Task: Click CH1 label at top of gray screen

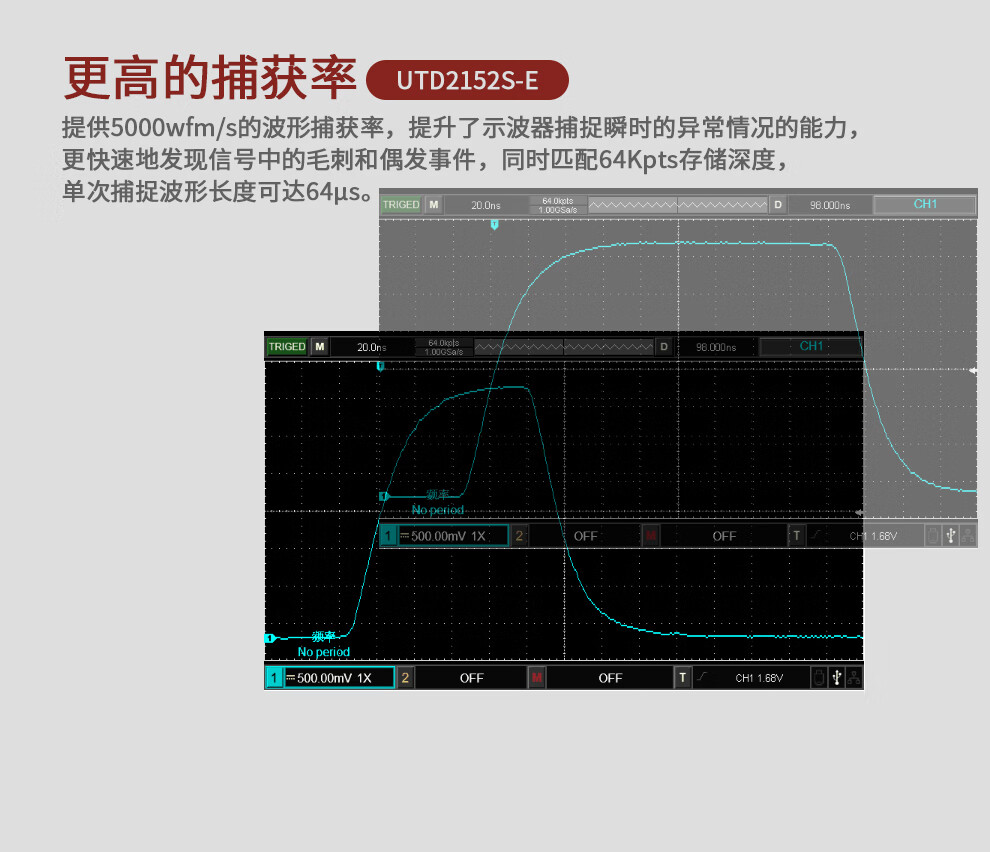Action: (x=925, y=204)
